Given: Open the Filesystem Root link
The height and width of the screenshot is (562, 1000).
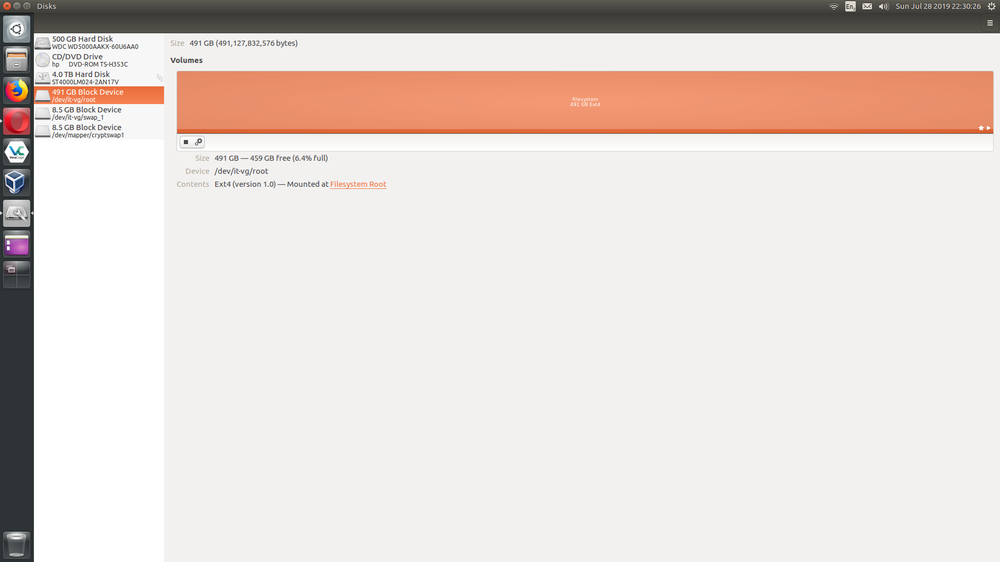Looking at the screenshot, I should coord(358,184).
